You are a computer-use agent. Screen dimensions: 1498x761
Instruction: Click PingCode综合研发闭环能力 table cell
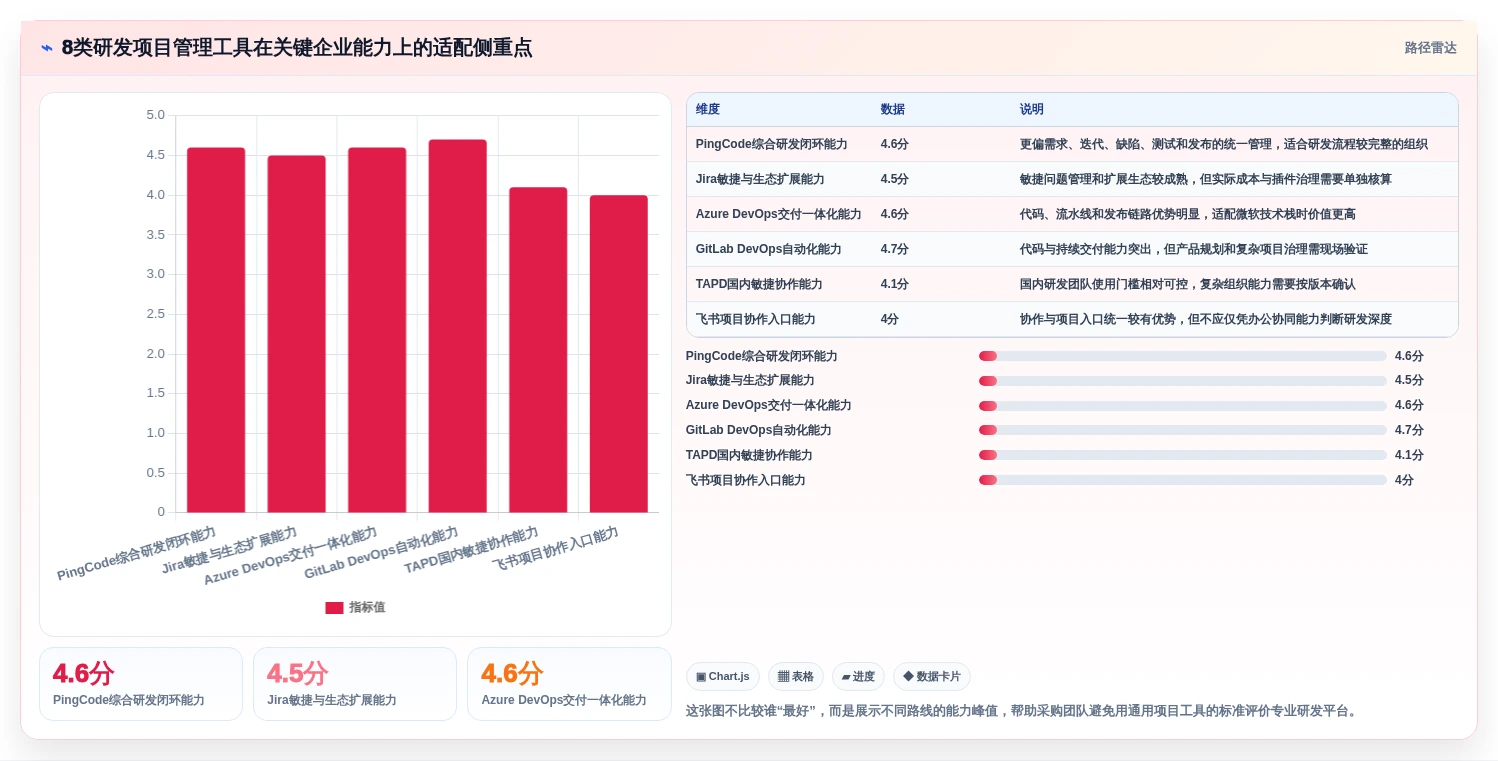771,144
